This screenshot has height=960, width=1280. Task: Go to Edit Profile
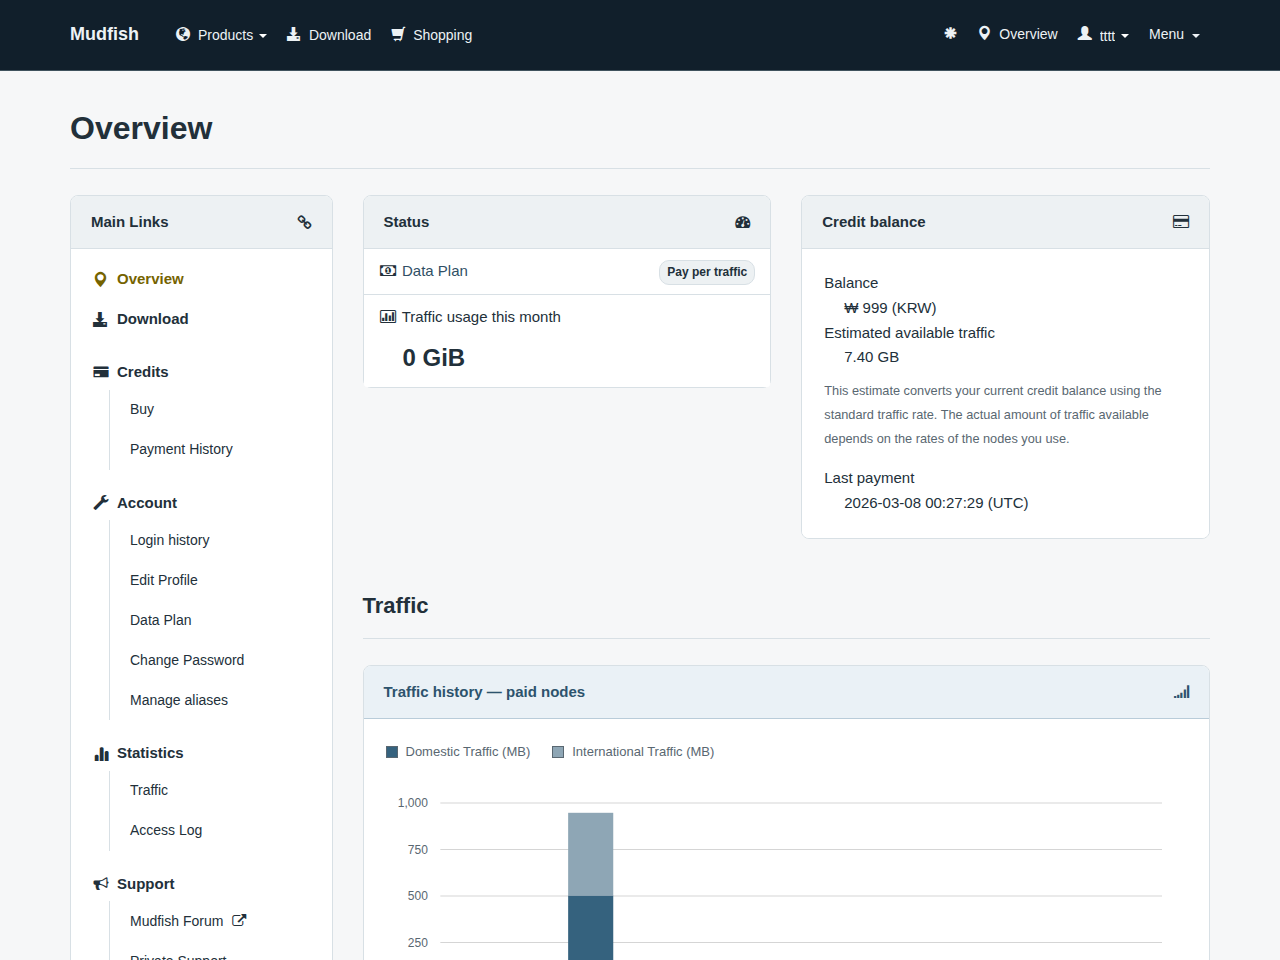point(164,580)
